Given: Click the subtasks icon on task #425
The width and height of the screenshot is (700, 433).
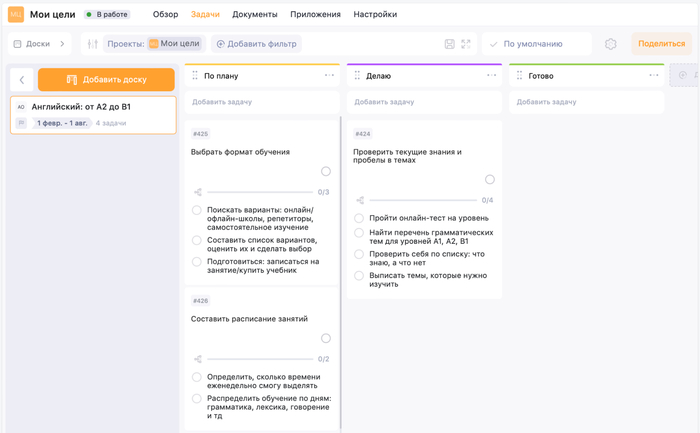Looking at the screenshot, I should [x=198, y=192].
